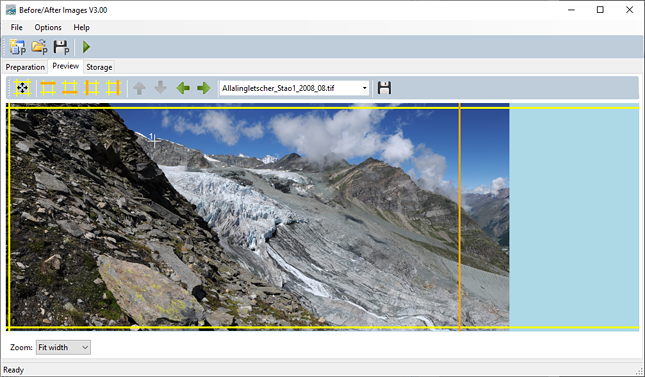Screen dimensions: 645x377
Task: Open the Allalingletscher image file dropdown
Action: [294, 88]
